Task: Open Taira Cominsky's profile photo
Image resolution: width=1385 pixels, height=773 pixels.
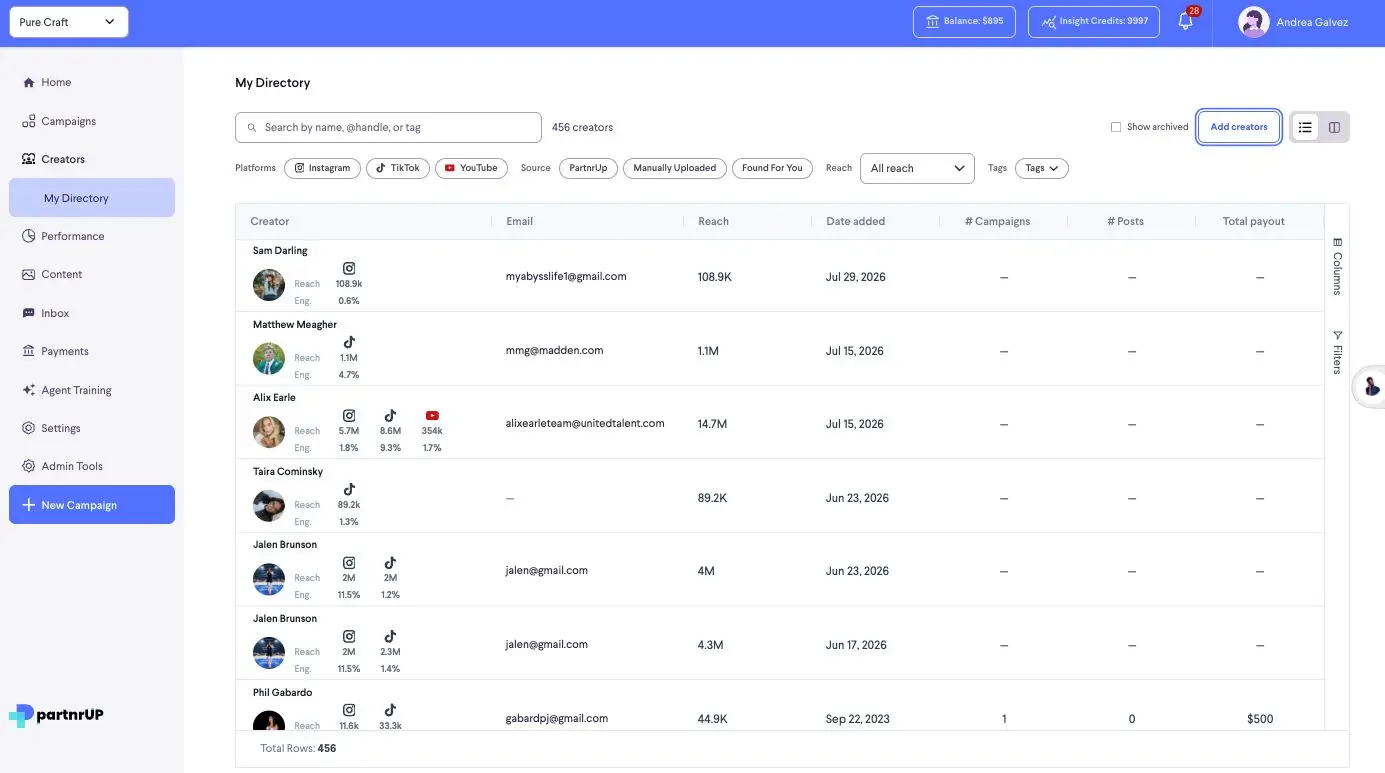Action: tap(269, 506)
